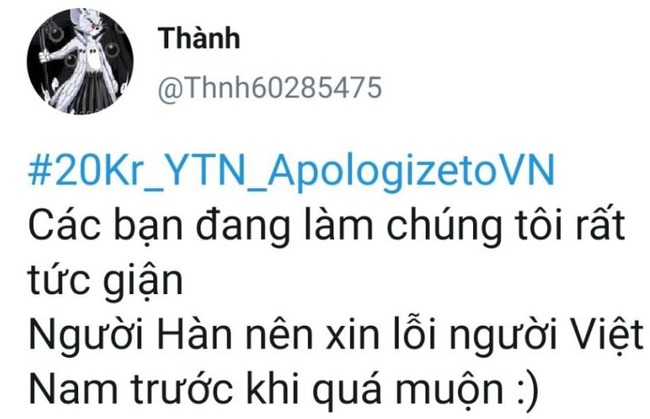650x419 pixels.
Task: Open Thành's circular profile avatar
Action: tap(80, 61)
